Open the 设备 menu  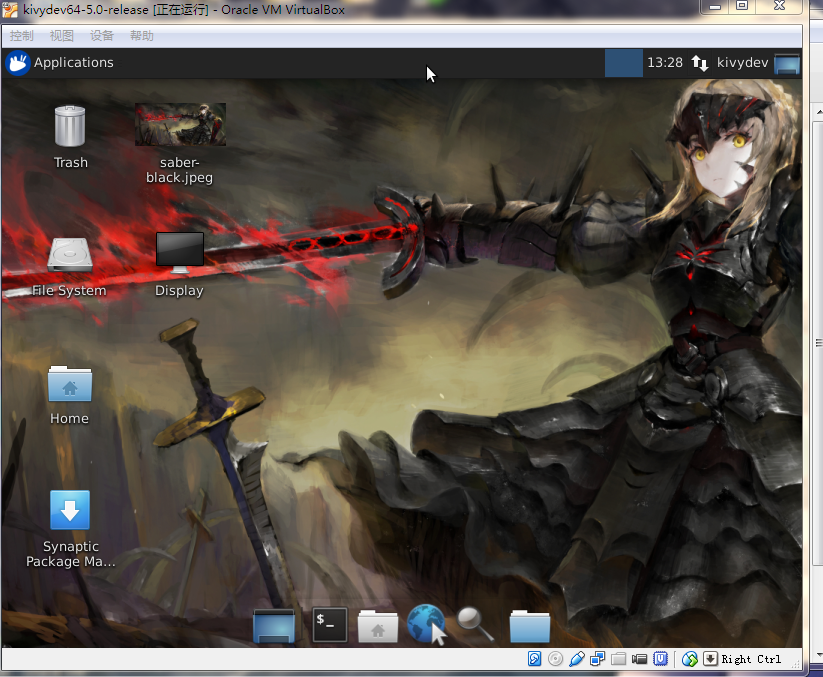click(101, 36)
